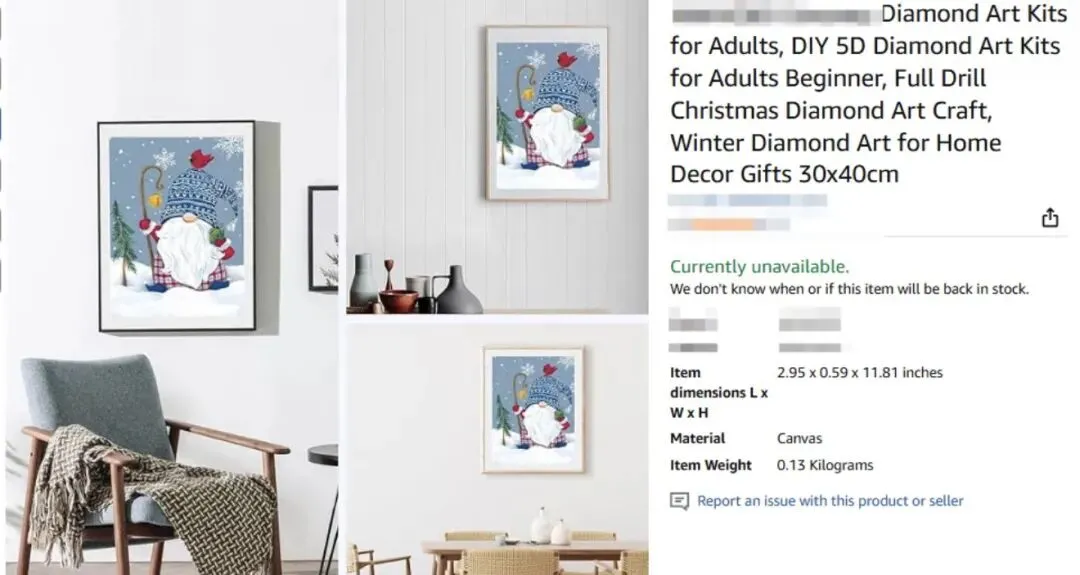This screenshot has width=1080, height=575.
Task: Select the Item dimensions L x W x H label
Action: pyautogui.click(x=718, y=393)
